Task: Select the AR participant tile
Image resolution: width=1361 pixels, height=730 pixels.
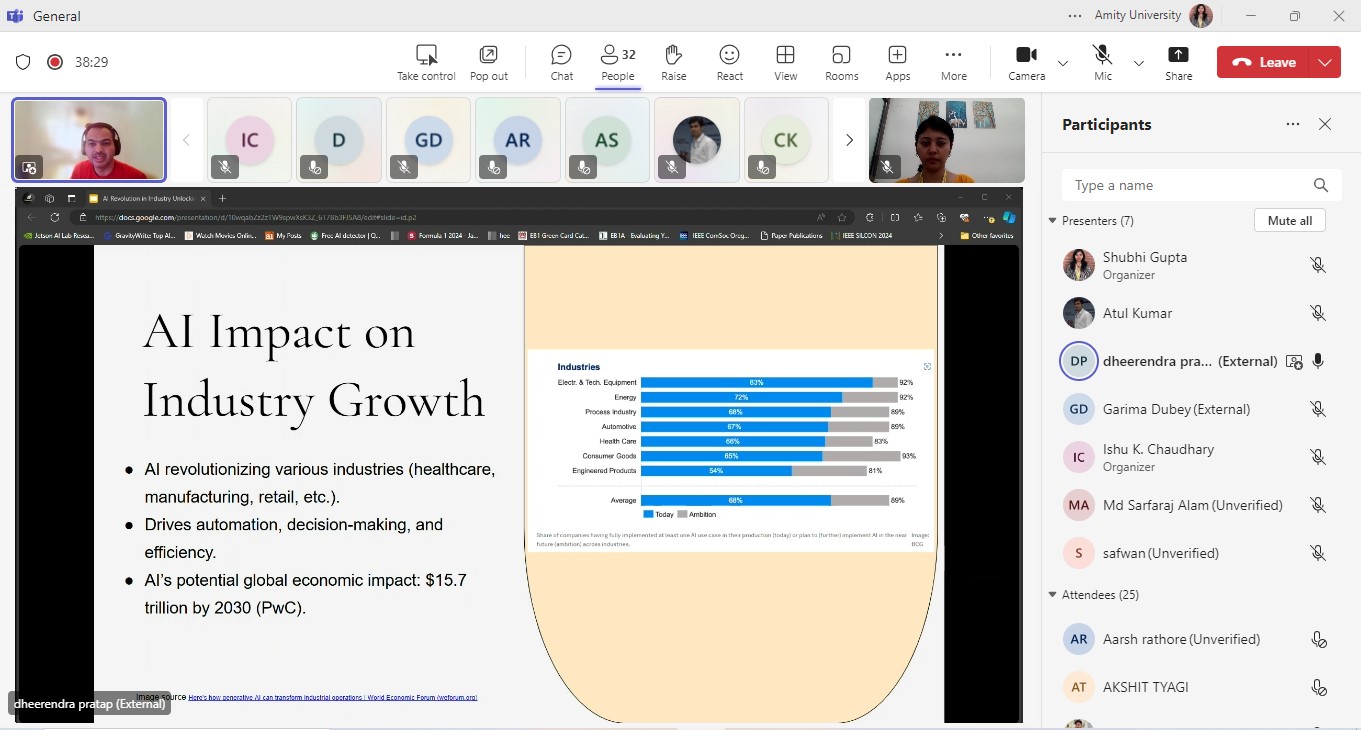Action: [x=518, y=140]
